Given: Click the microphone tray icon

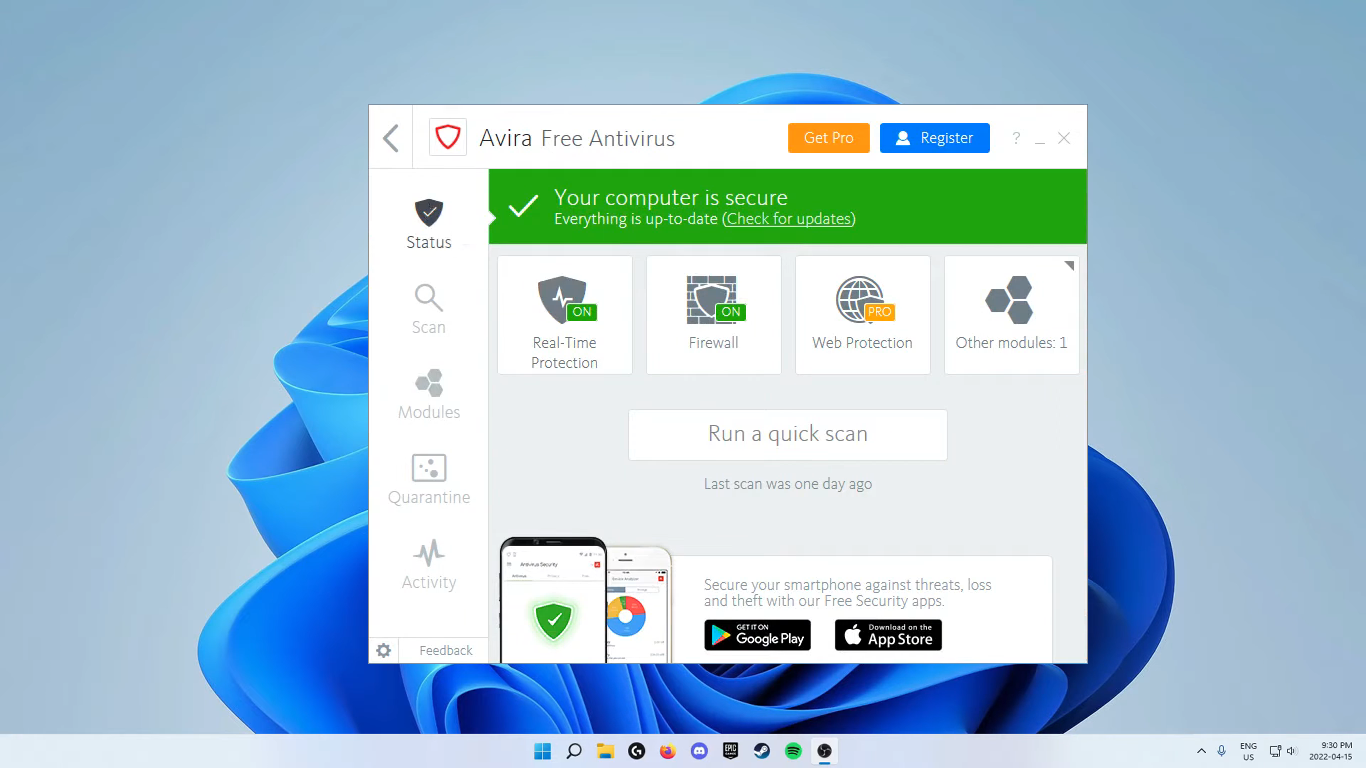Looking at the screenshot, I should [x=1222, y=751].
